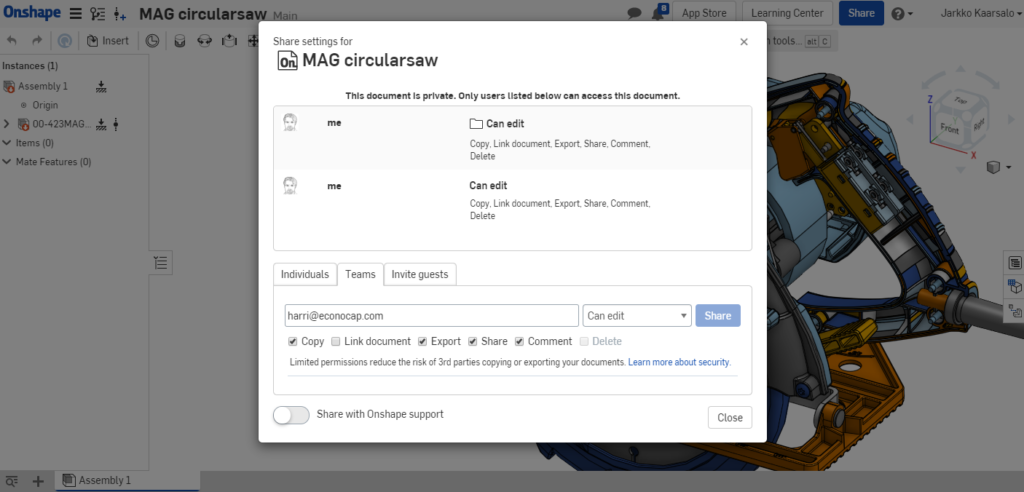Select Assembly 1 in the instances list

(x=42, y=86)
